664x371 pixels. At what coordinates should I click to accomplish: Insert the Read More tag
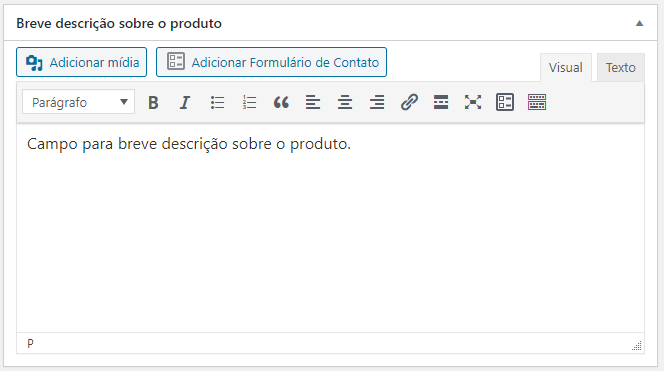coord(441,102)
